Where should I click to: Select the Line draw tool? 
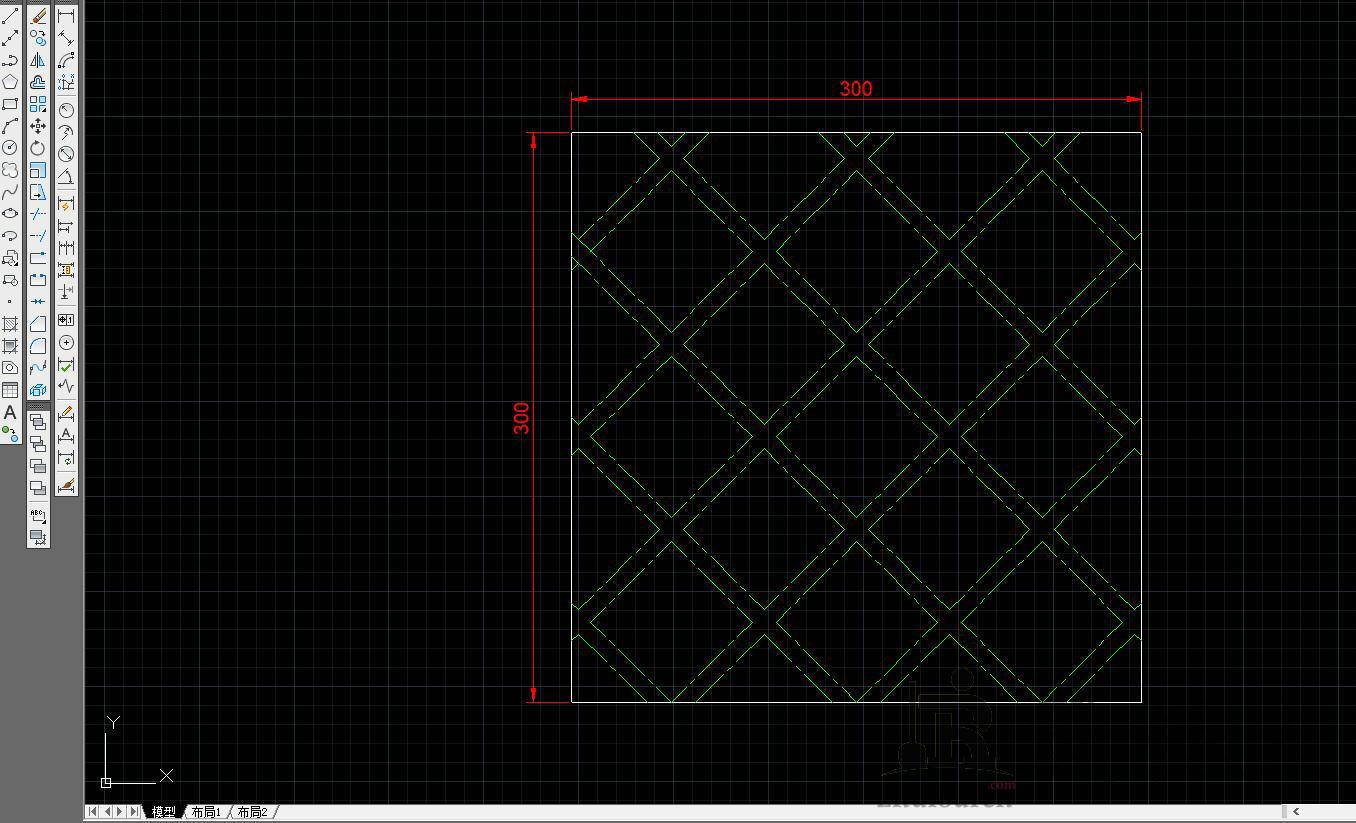10,16
